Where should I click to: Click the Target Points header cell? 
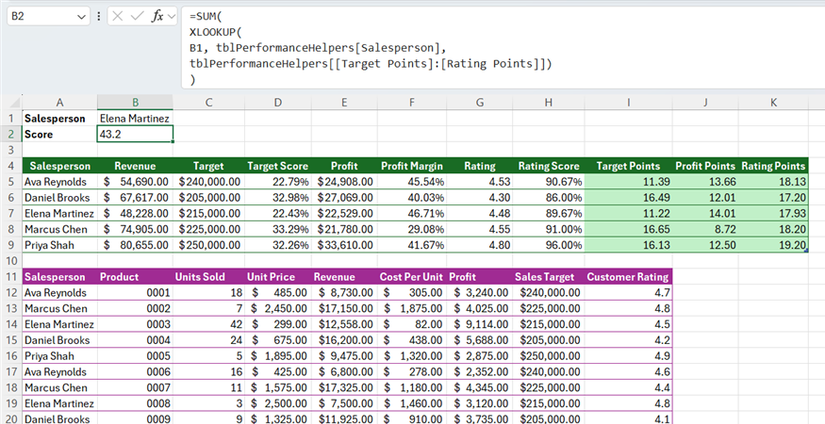(628, 166)
